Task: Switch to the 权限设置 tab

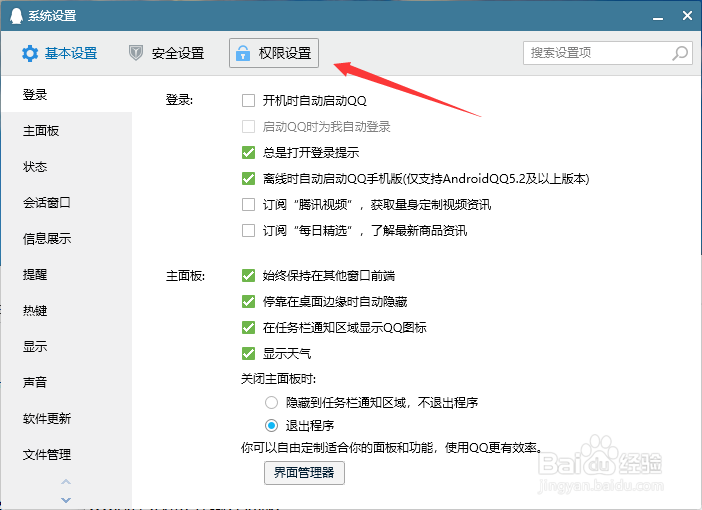Action: point(274,53)
